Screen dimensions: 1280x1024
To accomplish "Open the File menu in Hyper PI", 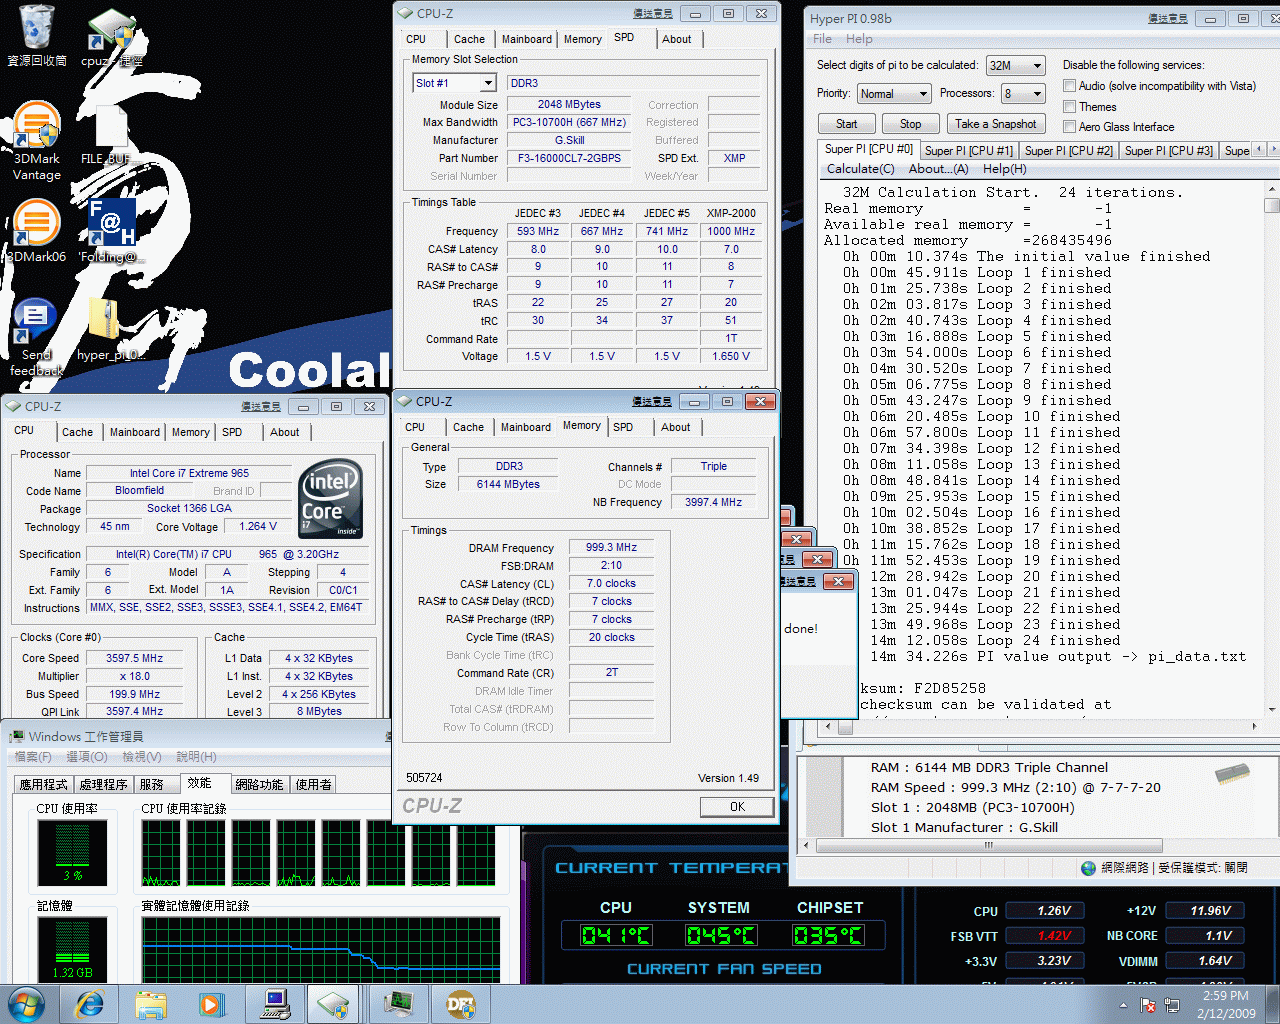I will coord(822,39).
